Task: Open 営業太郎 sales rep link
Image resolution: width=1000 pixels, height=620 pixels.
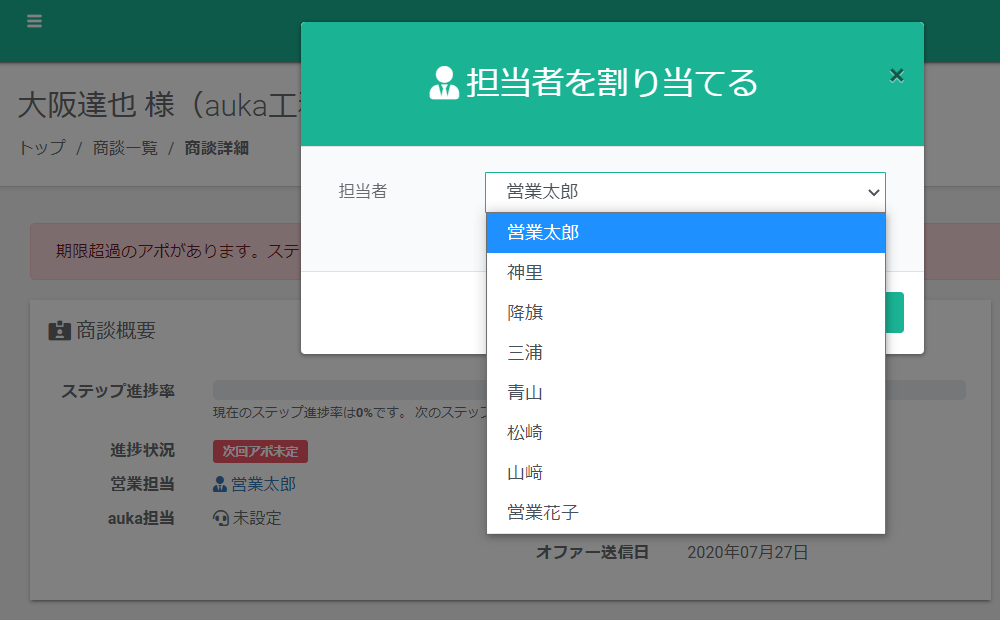Action: point(263,484)
